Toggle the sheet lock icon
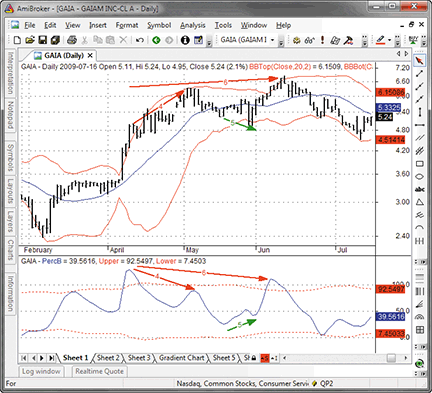 254,358
